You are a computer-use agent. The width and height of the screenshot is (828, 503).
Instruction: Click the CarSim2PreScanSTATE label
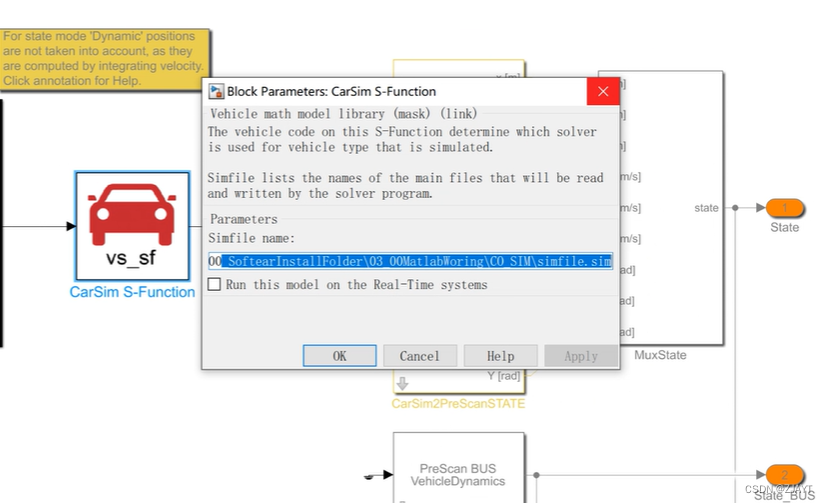[x=458, y=403]
